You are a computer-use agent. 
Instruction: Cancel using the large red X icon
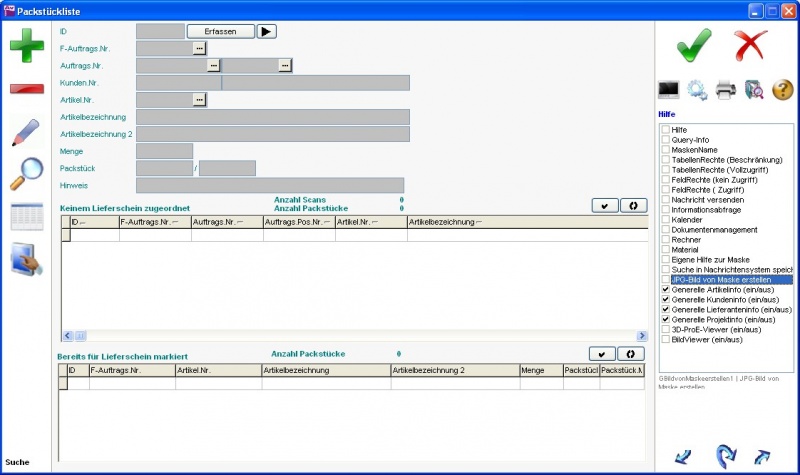click(x=751, y=46)
